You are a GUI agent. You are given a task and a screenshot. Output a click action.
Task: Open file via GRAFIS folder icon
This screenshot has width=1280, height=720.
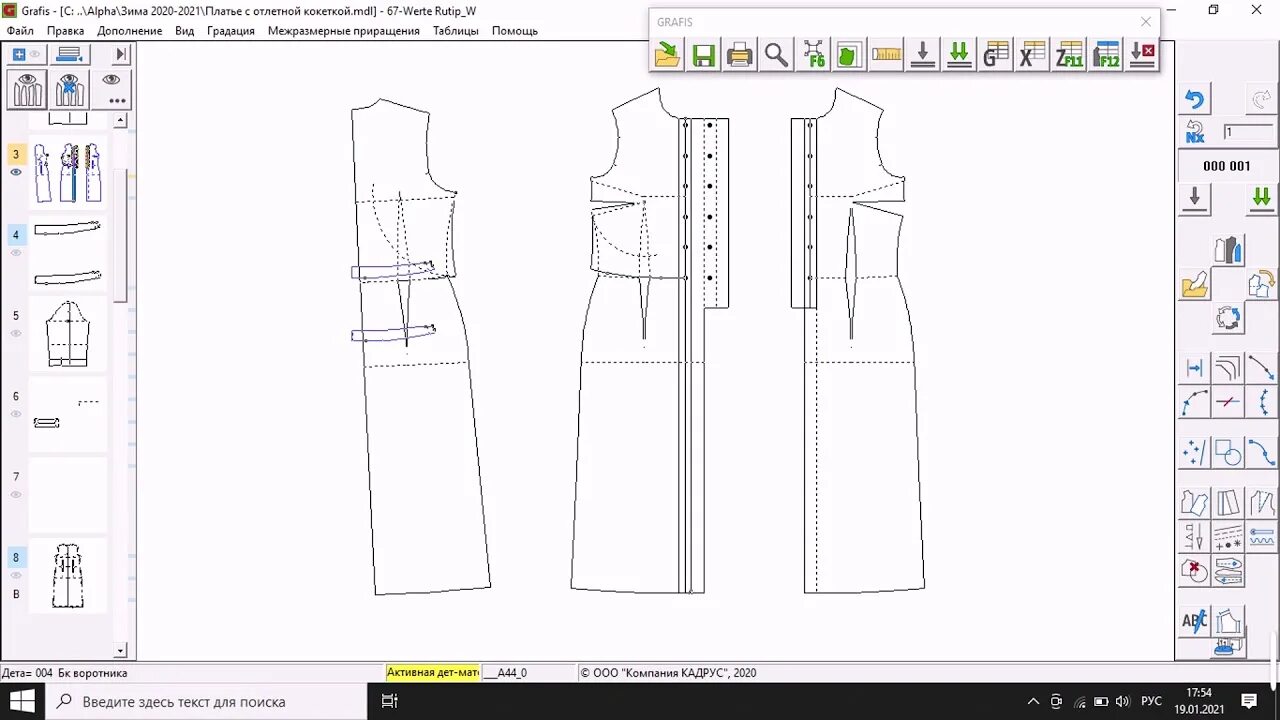(668, 55)
